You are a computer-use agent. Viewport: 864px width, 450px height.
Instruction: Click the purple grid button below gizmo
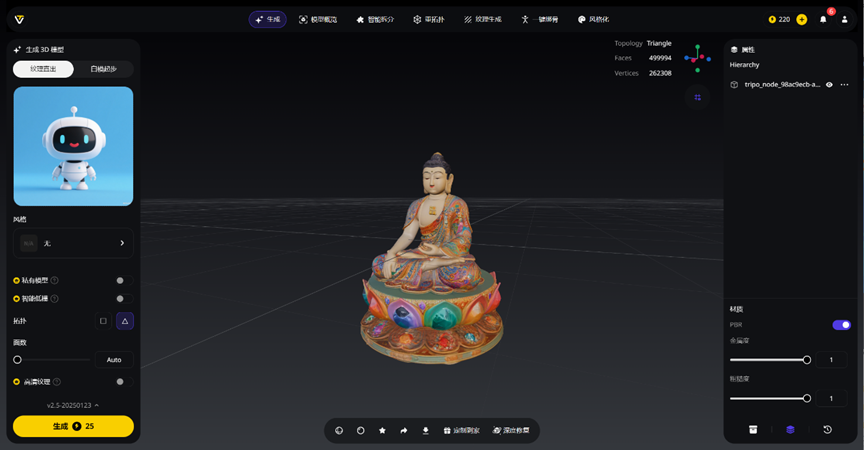tap(698, 97)
